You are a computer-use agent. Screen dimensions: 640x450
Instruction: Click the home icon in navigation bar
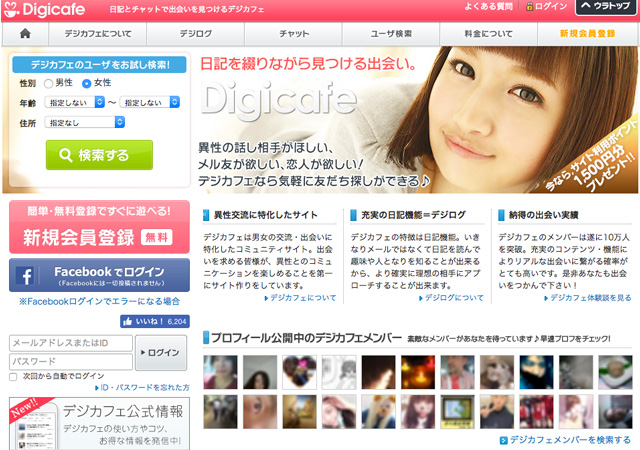(x=25, y=33)
